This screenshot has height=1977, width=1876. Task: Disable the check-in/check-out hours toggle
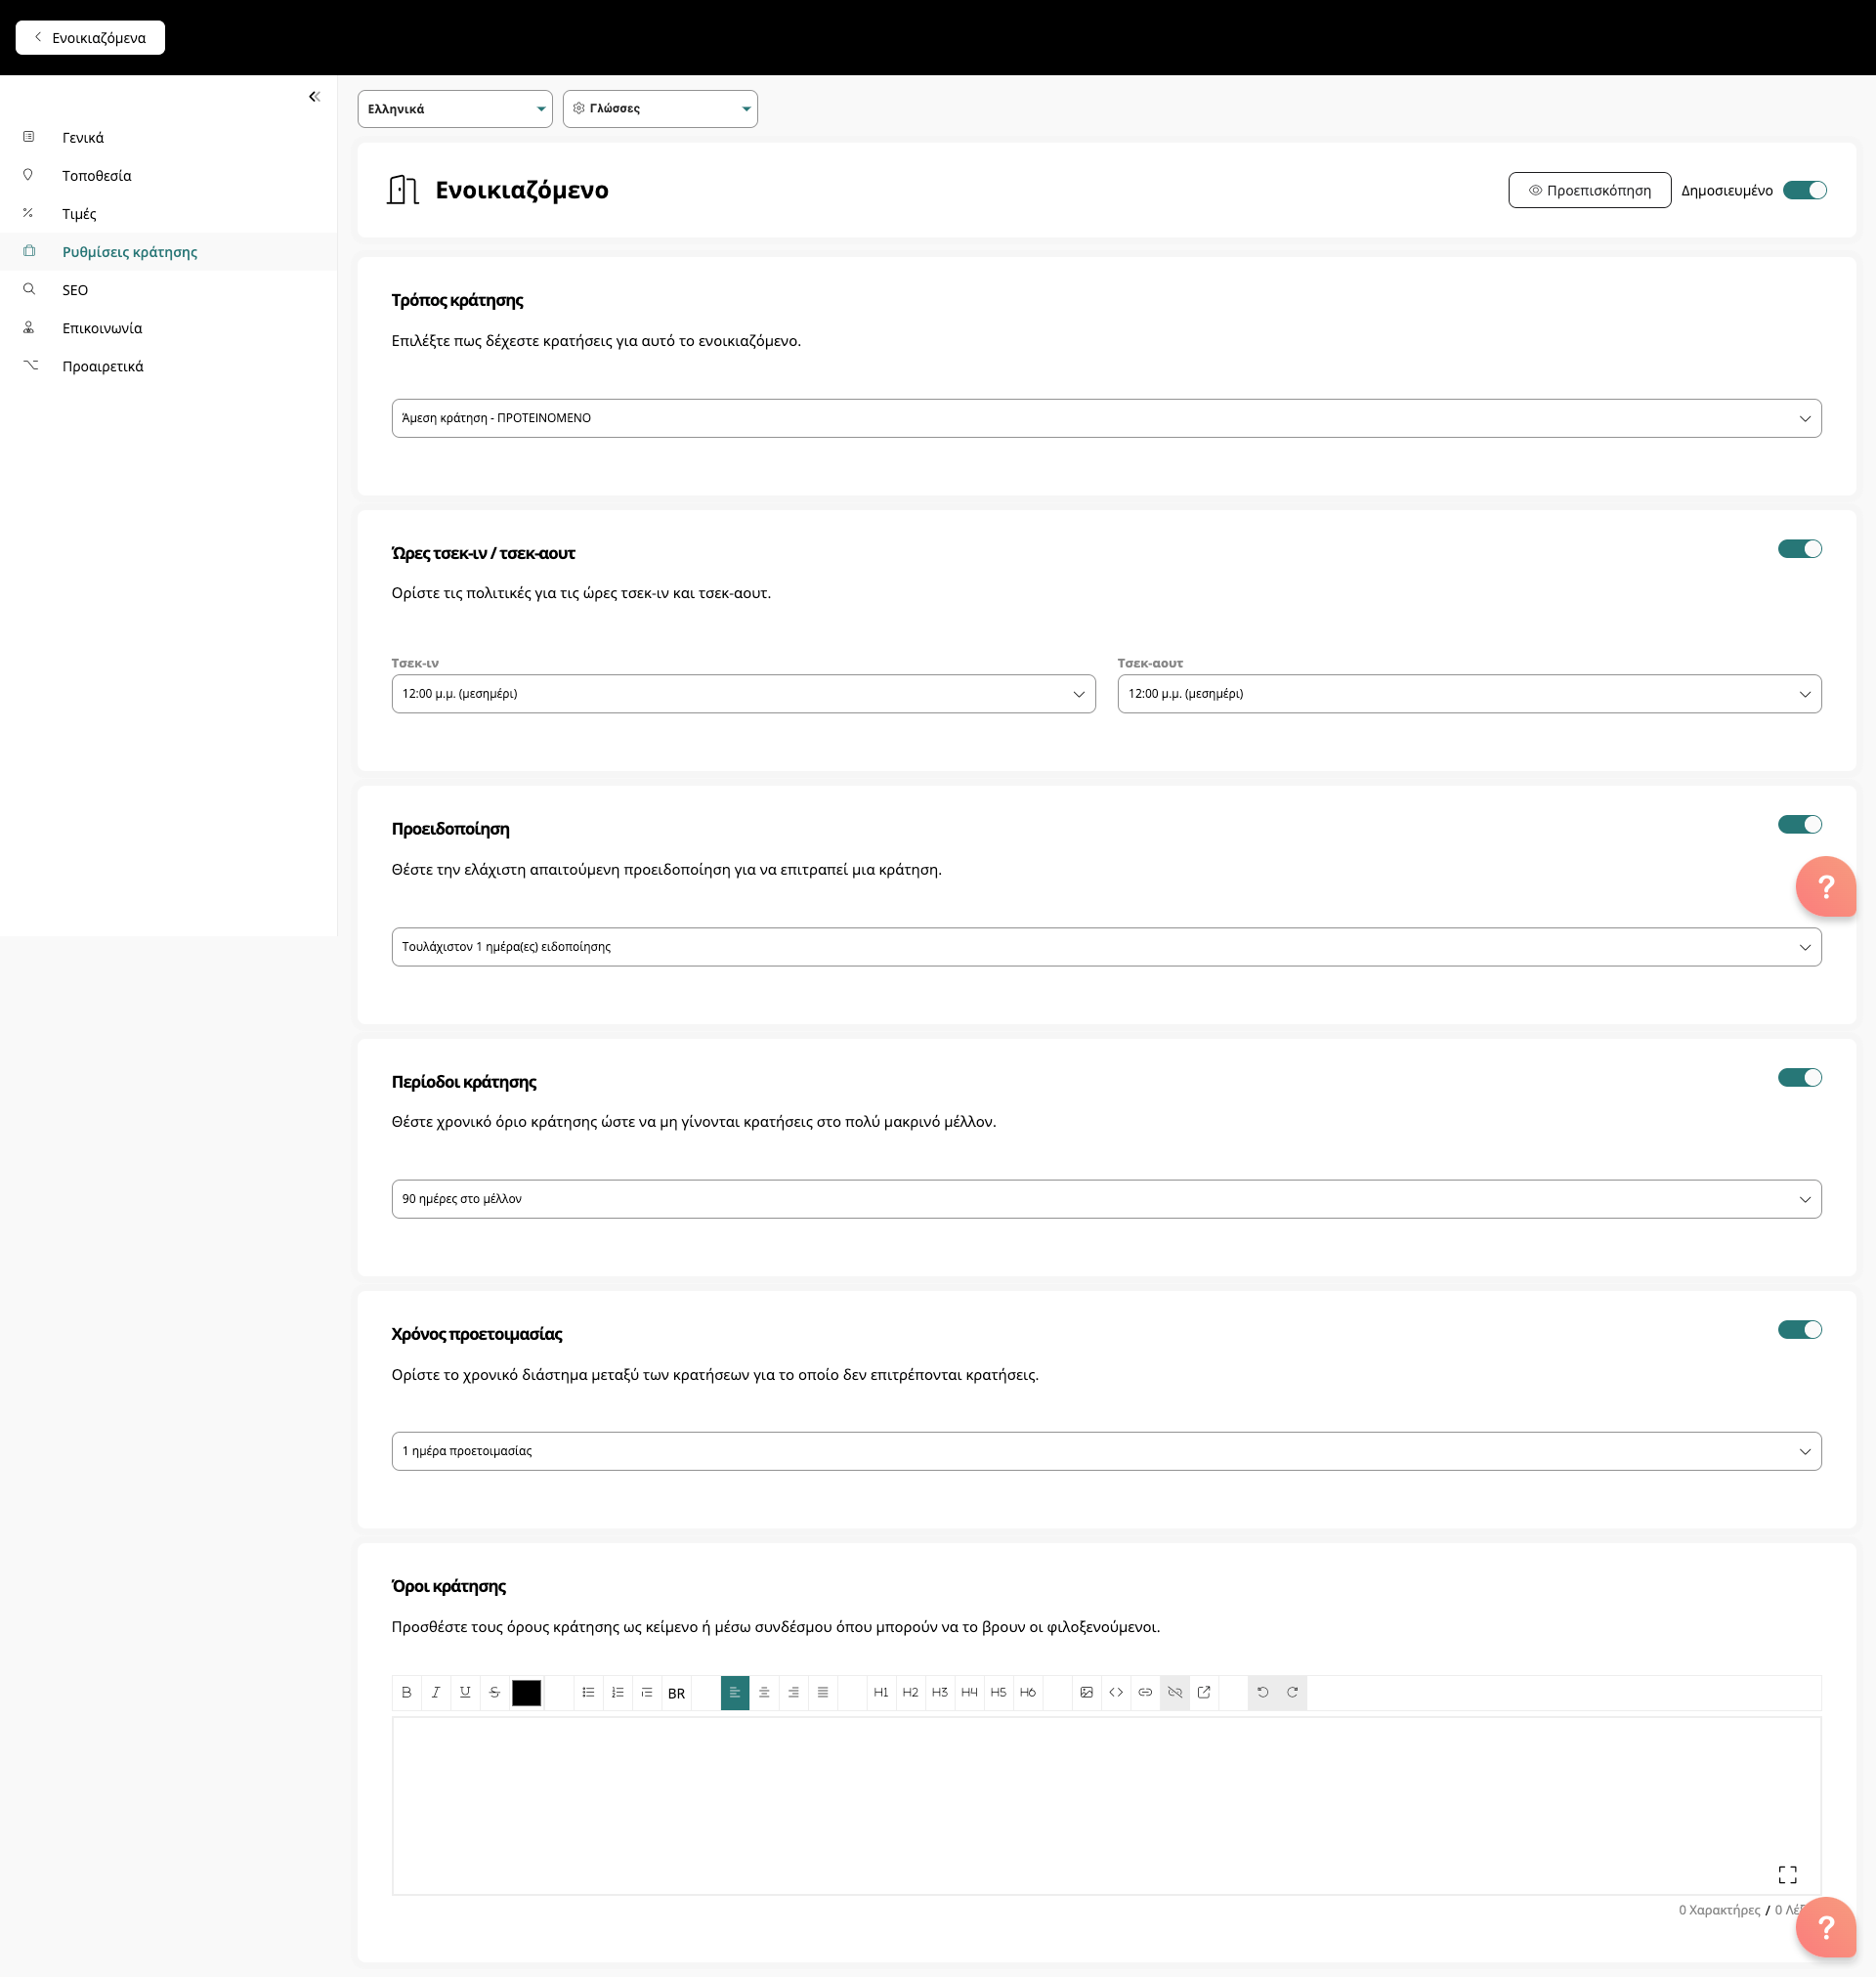[x=1799, y=549]
